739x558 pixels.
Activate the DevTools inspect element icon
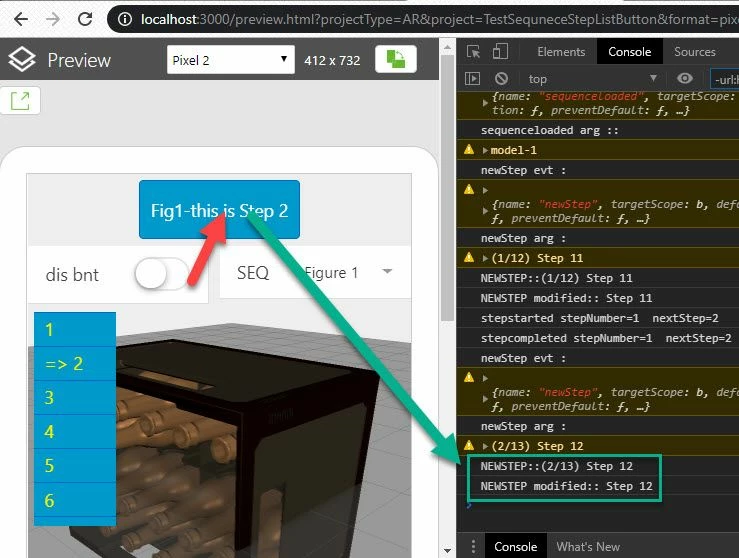[473, 51]
